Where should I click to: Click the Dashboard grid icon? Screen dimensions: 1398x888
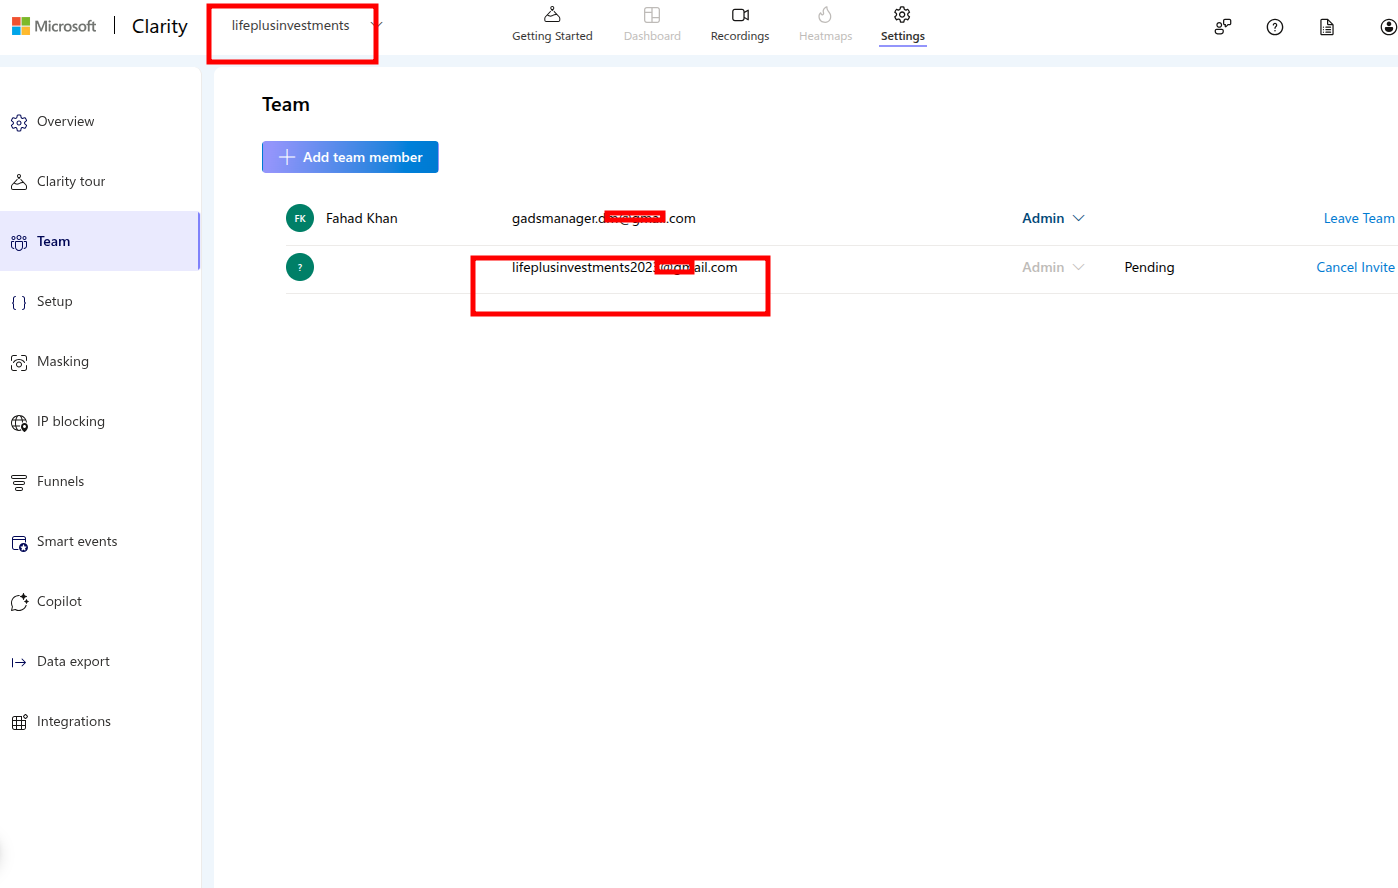point(652,15)
